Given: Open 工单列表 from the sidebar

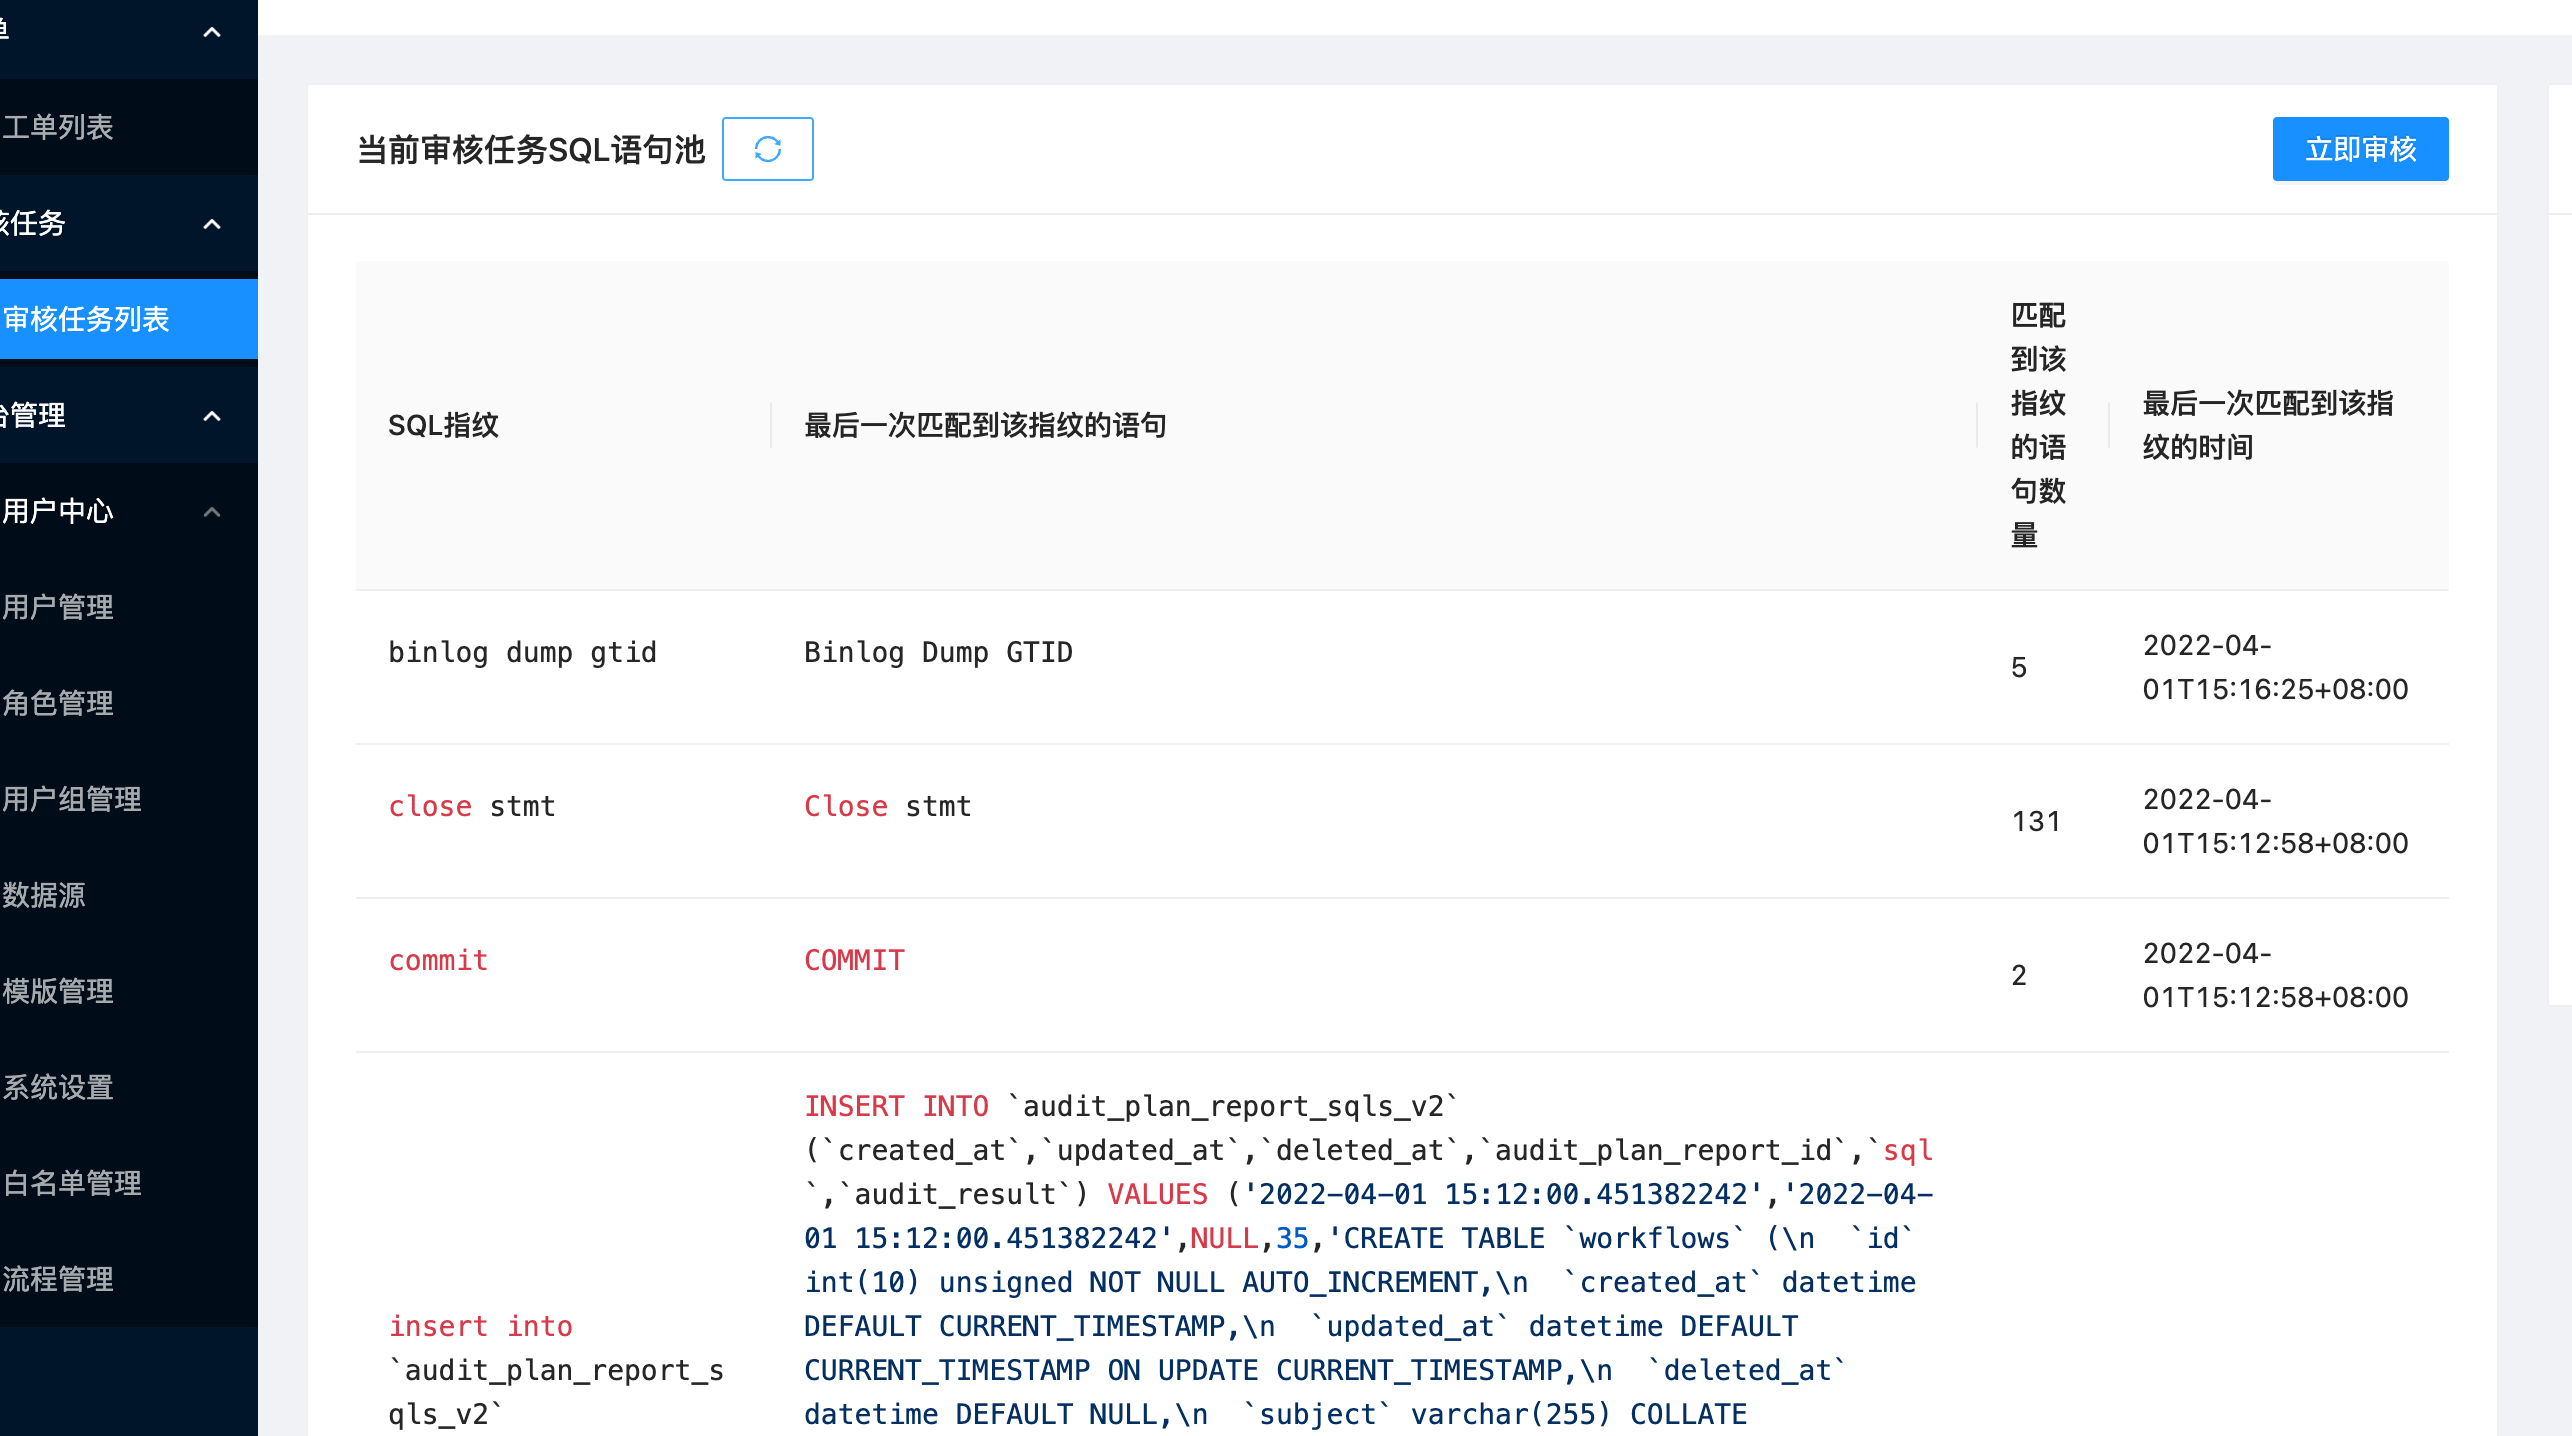Looking at the screenshot, I should (57, 127).
